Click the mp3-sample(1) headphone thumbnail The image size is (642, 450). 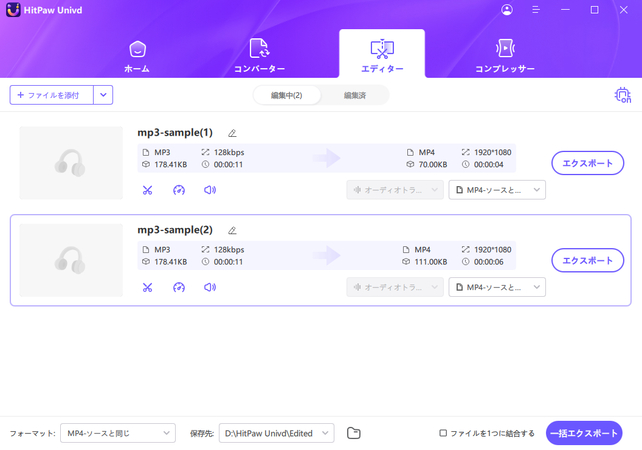pyautogui.click(x=71, y=163)
